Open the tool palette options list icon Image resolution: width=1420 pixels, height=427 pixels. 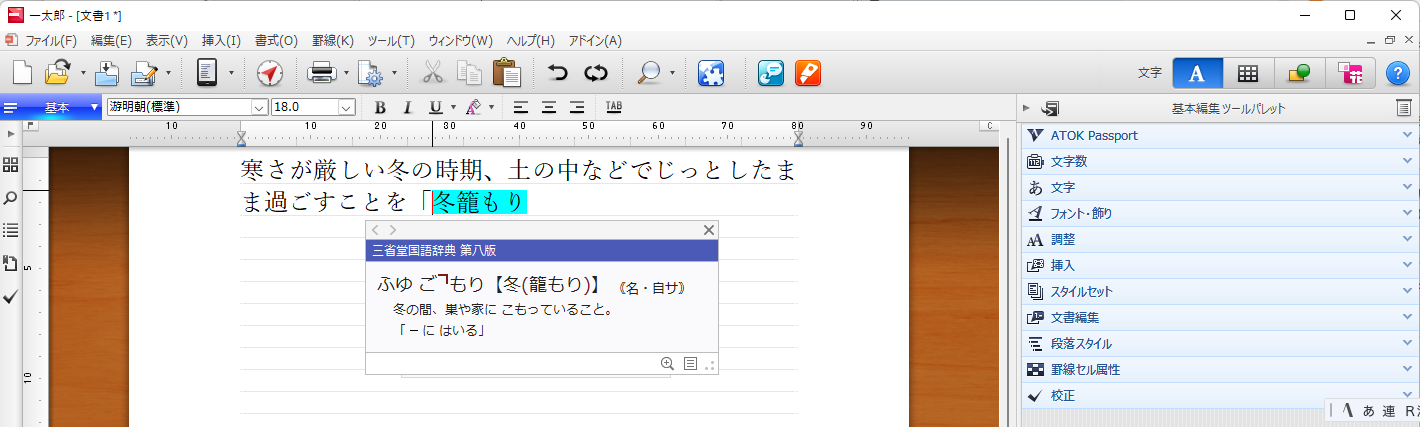pyautogui.click(x=1403, y=108)
